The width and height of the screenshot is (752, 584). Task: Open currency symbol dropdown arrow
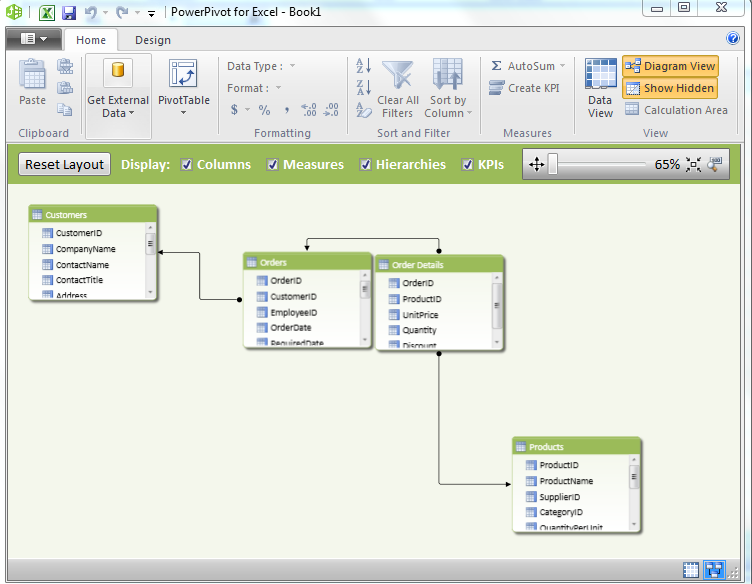tap(247, 110)
